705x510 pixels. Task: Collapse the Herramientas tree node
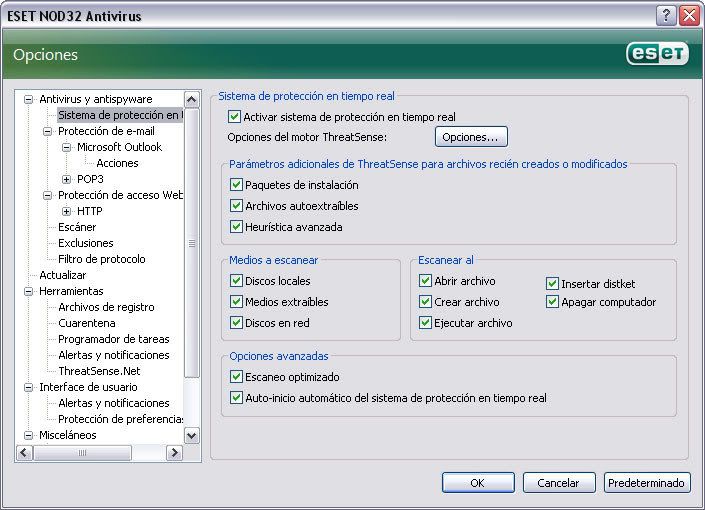(x=28, y=291)
